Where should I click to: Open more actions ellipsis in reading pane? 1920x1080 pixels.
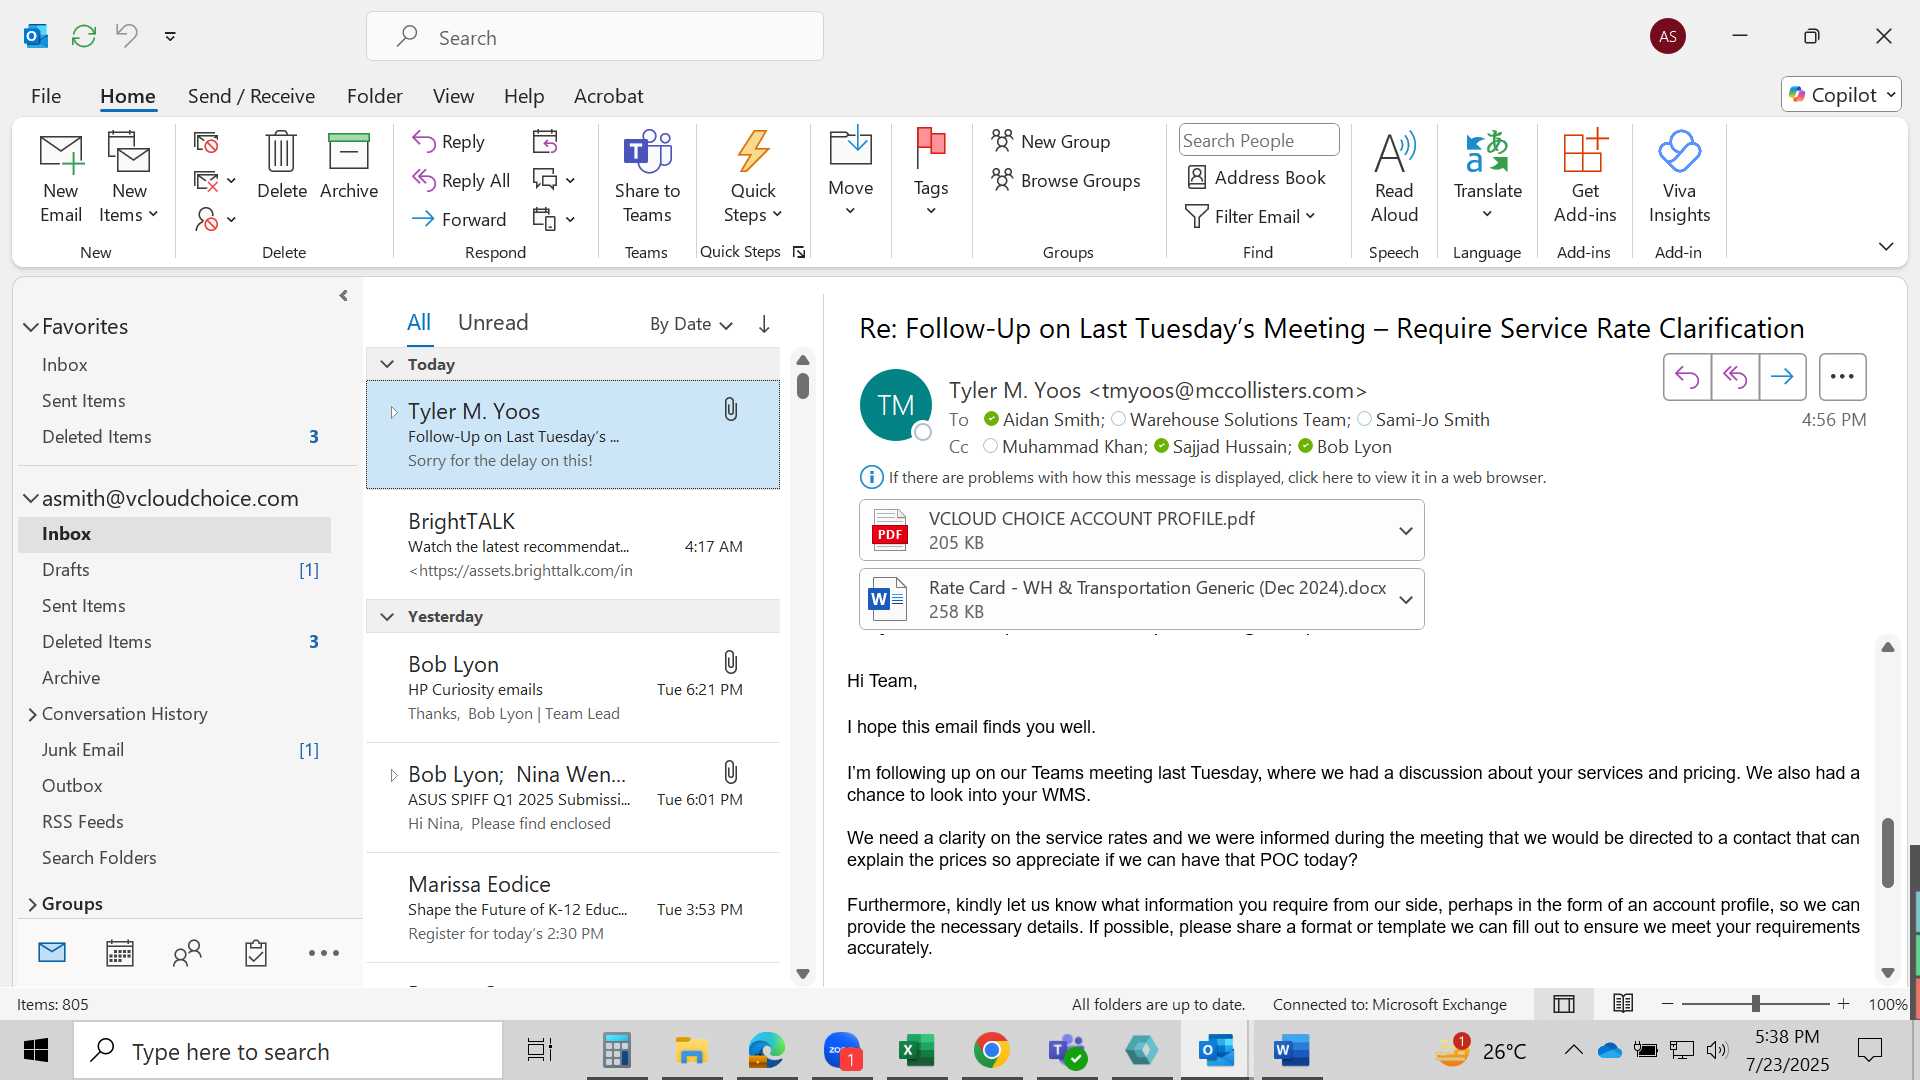click(1842, 377)
